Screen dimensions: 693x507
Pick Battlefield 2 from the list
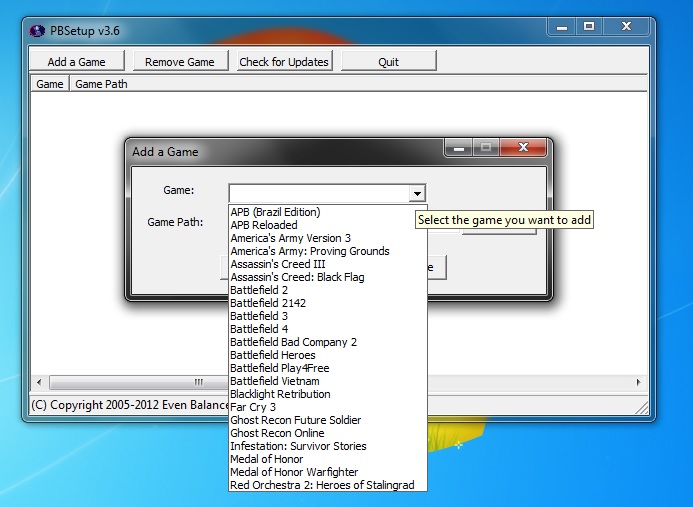pyautogui.click(x=327, y=290)
